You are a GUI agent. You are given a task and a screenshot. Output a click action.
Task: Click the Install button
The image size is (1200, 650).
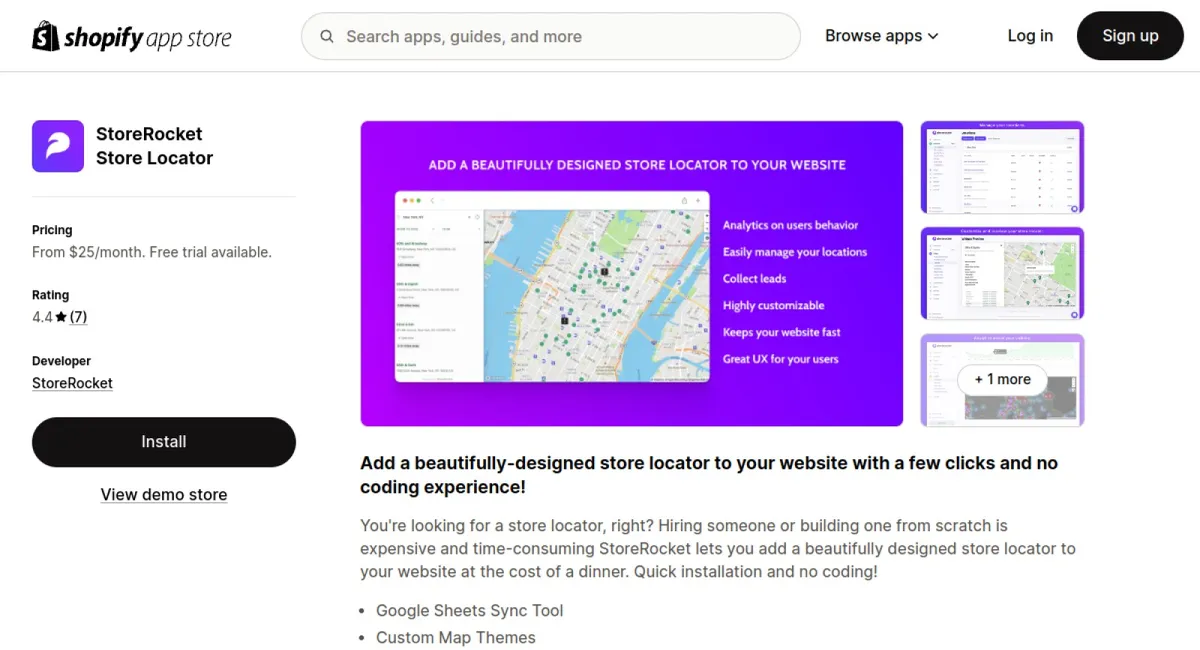[164, 442]
